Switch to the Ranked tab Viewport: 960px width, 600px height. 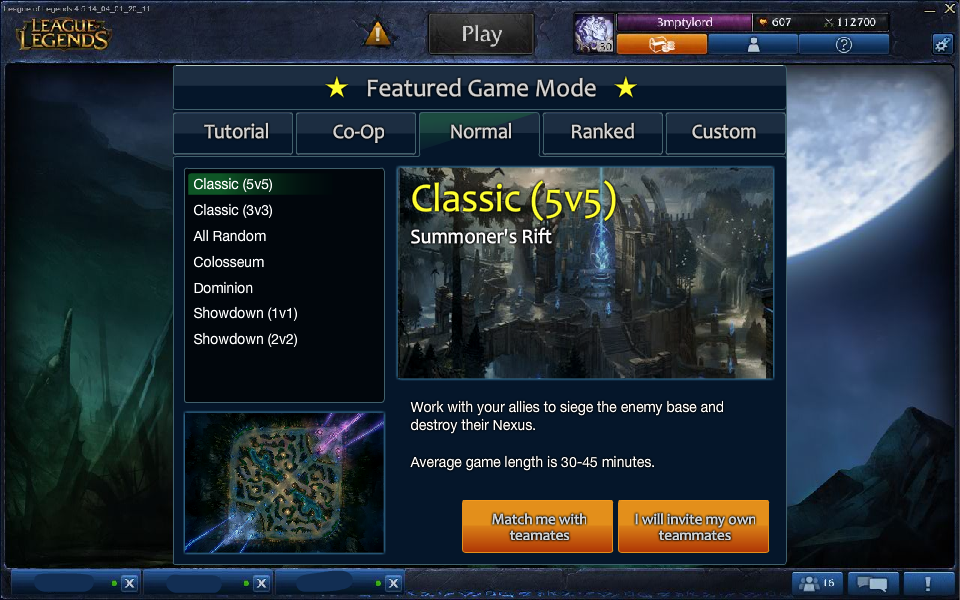pyautogui.click(x=602, y=132)
